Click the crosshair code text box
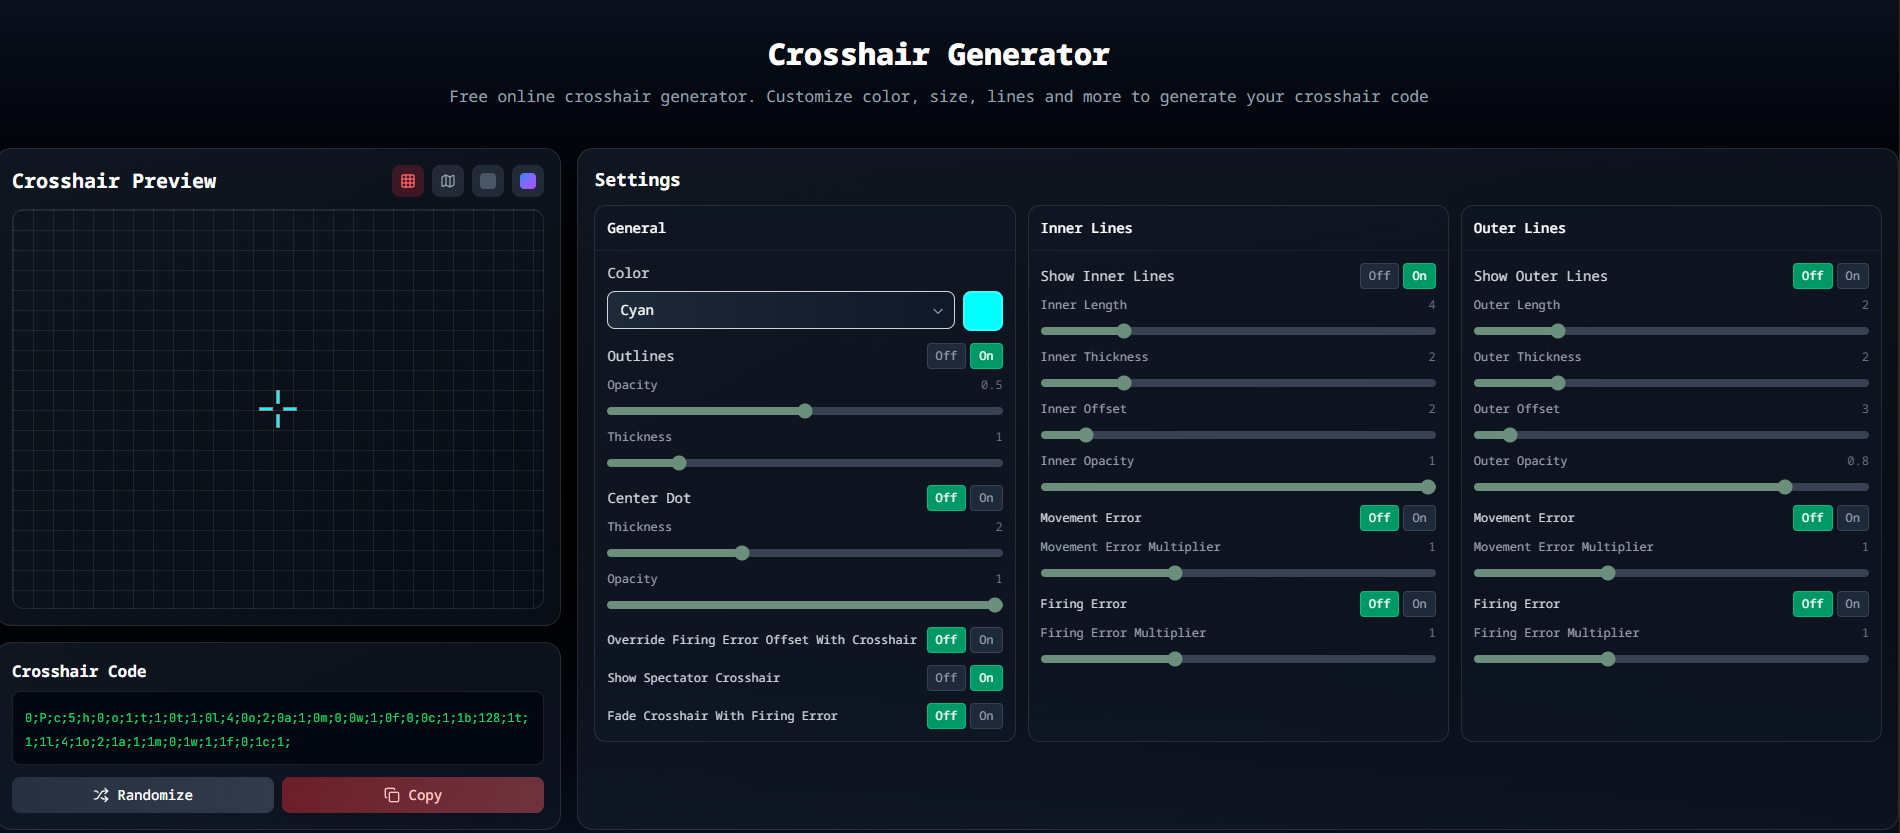This screenshot has height=833, width=1900. click(277, 729)
